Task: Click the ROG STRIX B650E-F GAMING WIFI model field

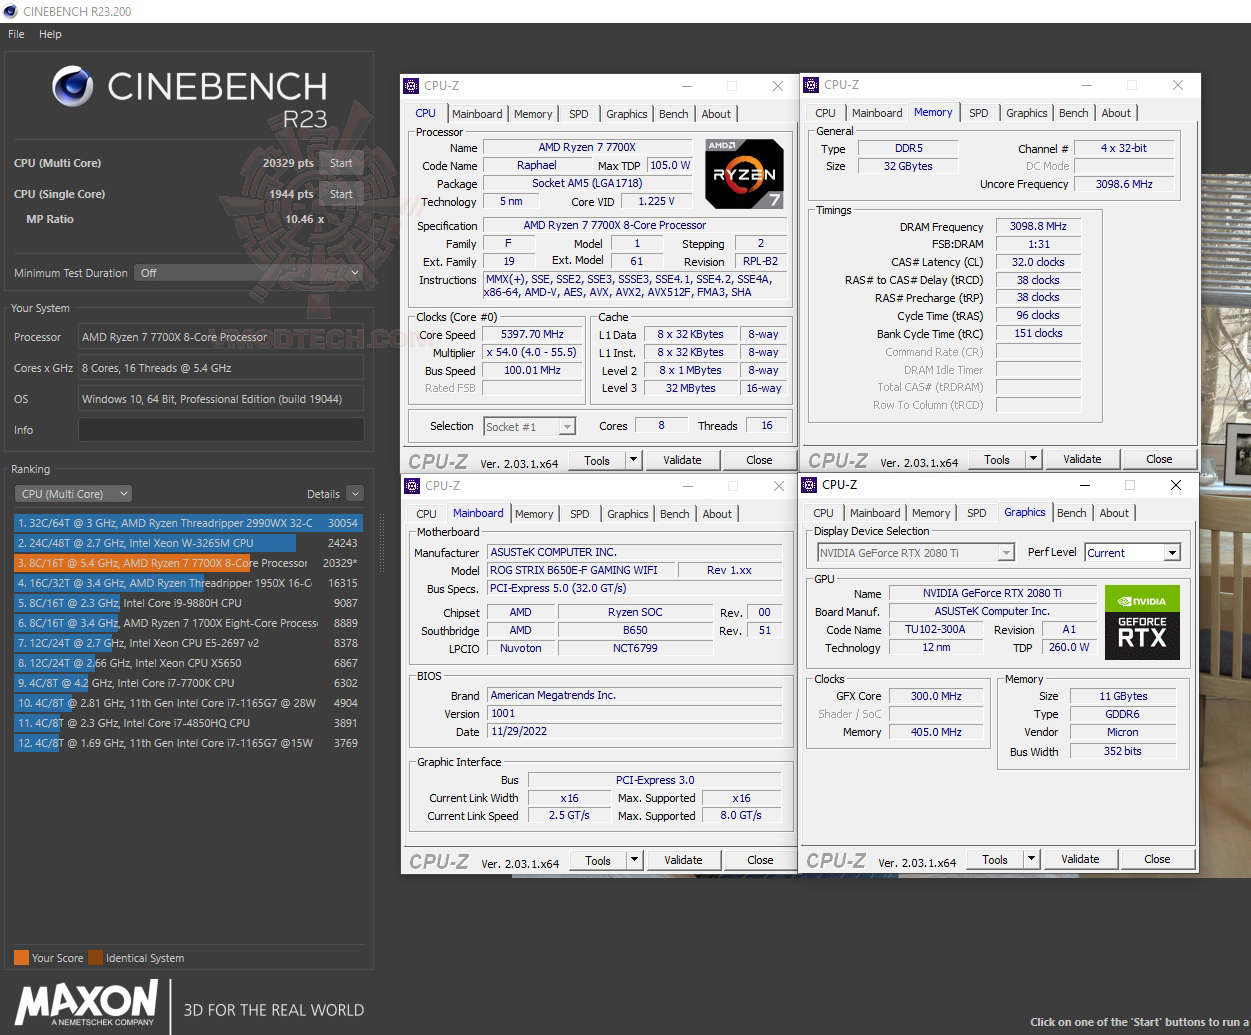Action: coord(581,570)
